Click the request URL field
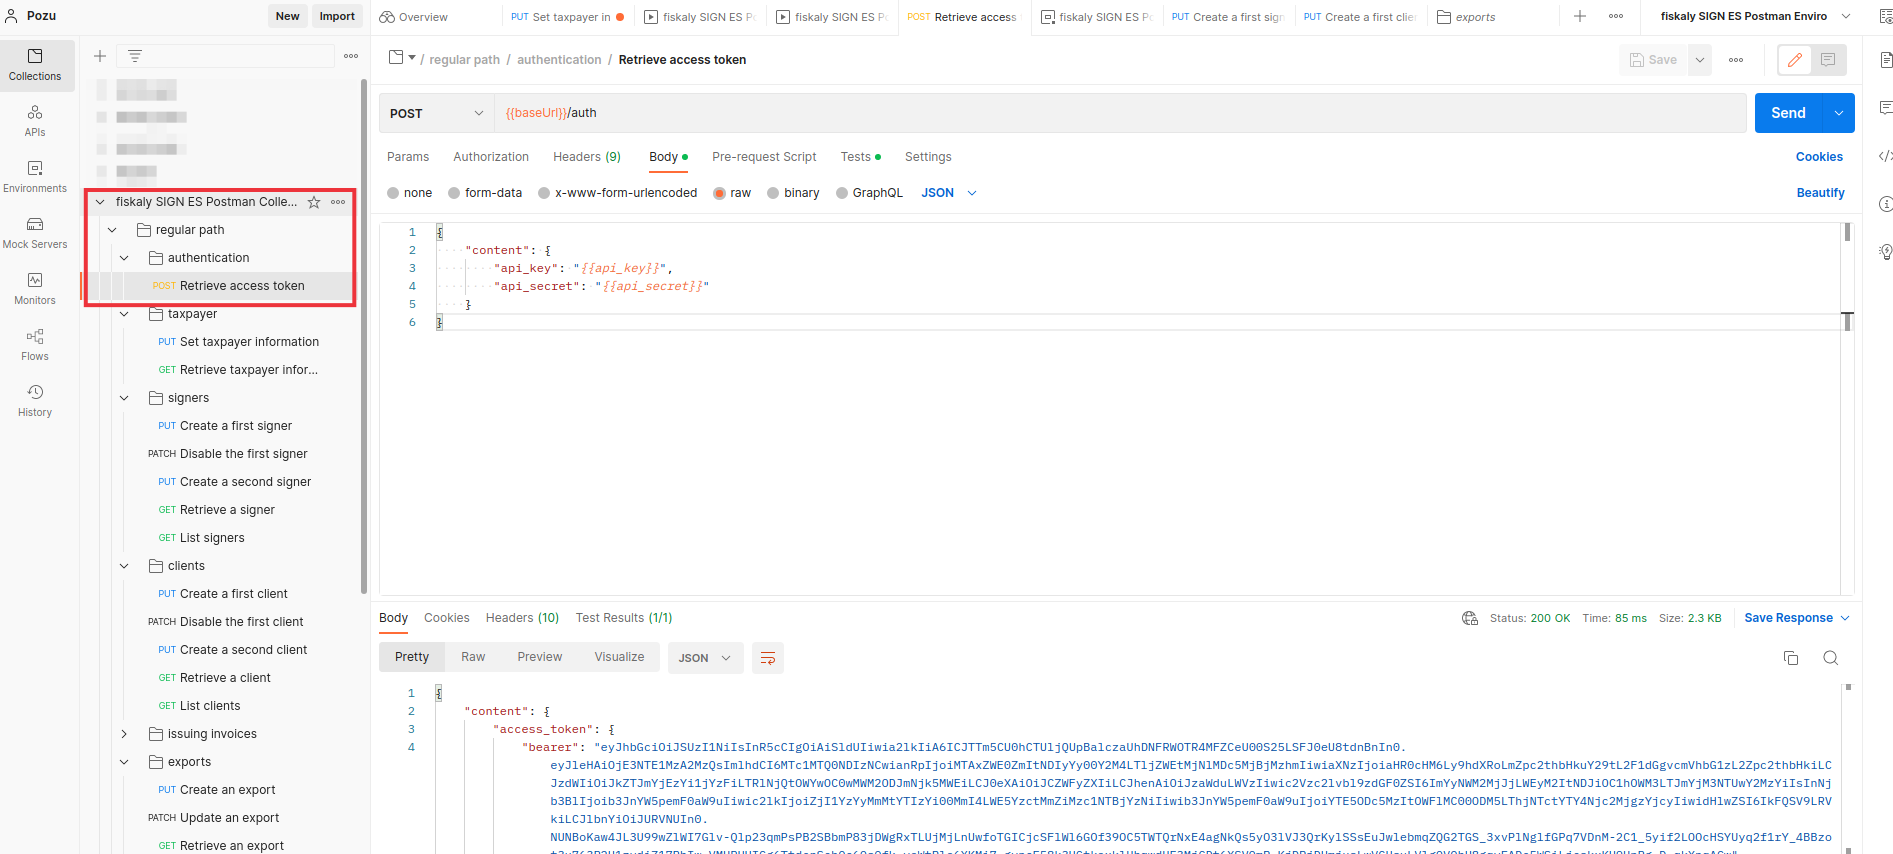Screen dimensions: 1893x854 (x=1120, y=113)
